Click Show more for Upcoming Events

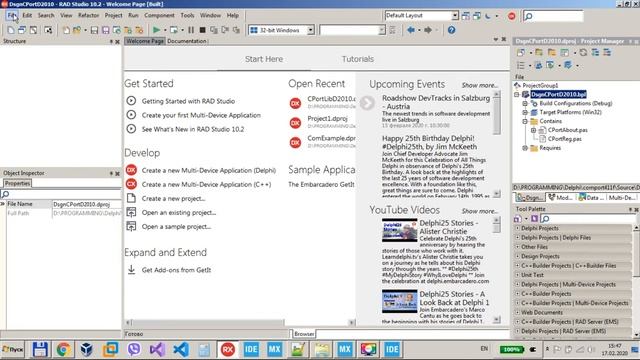coord(479,85)
